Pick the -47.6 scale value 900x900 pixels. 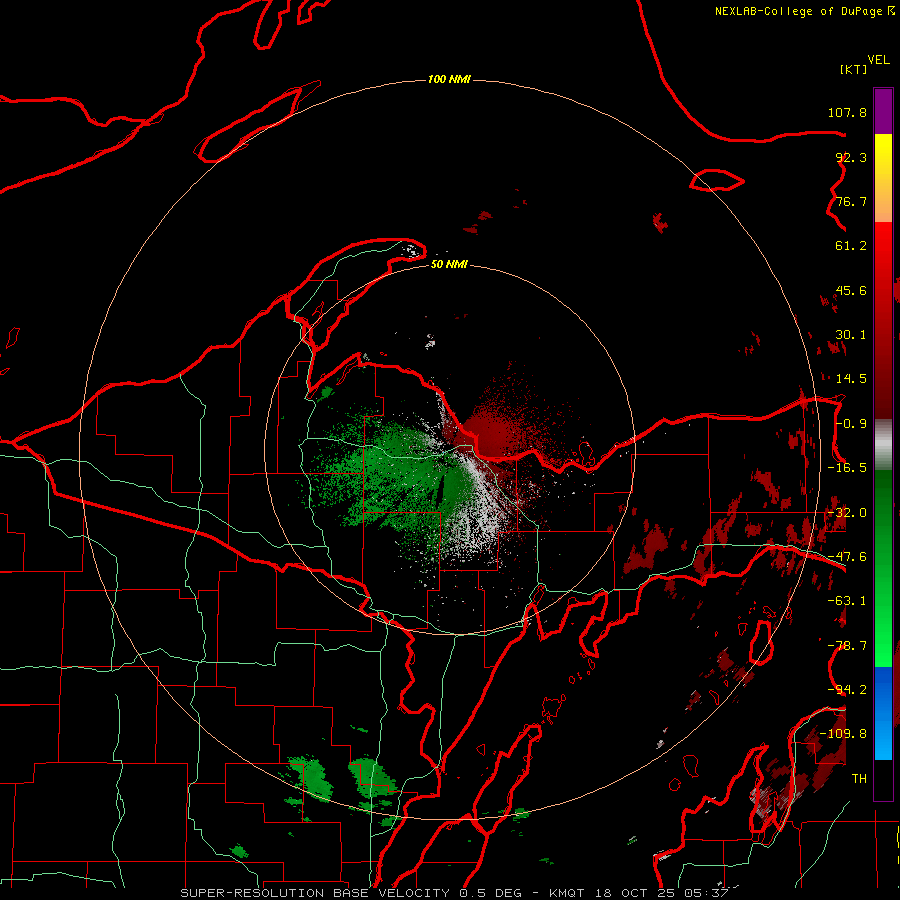pyautogui.click(x=847, y=557)
